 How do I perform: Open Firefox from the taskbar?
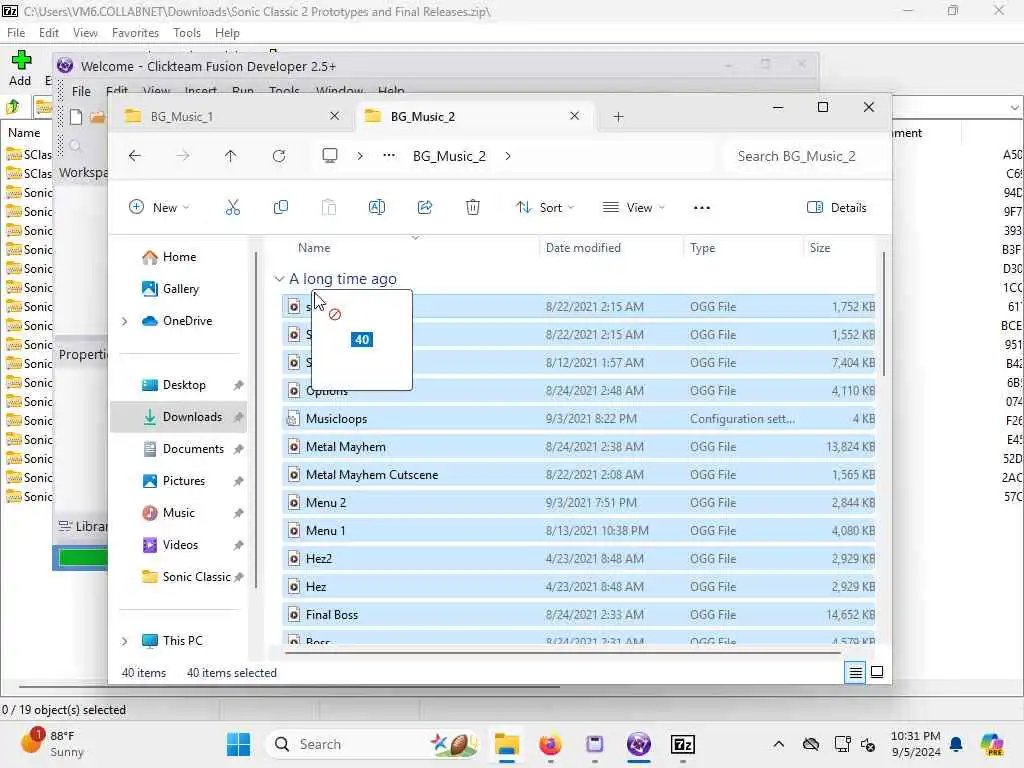point(551,744)
